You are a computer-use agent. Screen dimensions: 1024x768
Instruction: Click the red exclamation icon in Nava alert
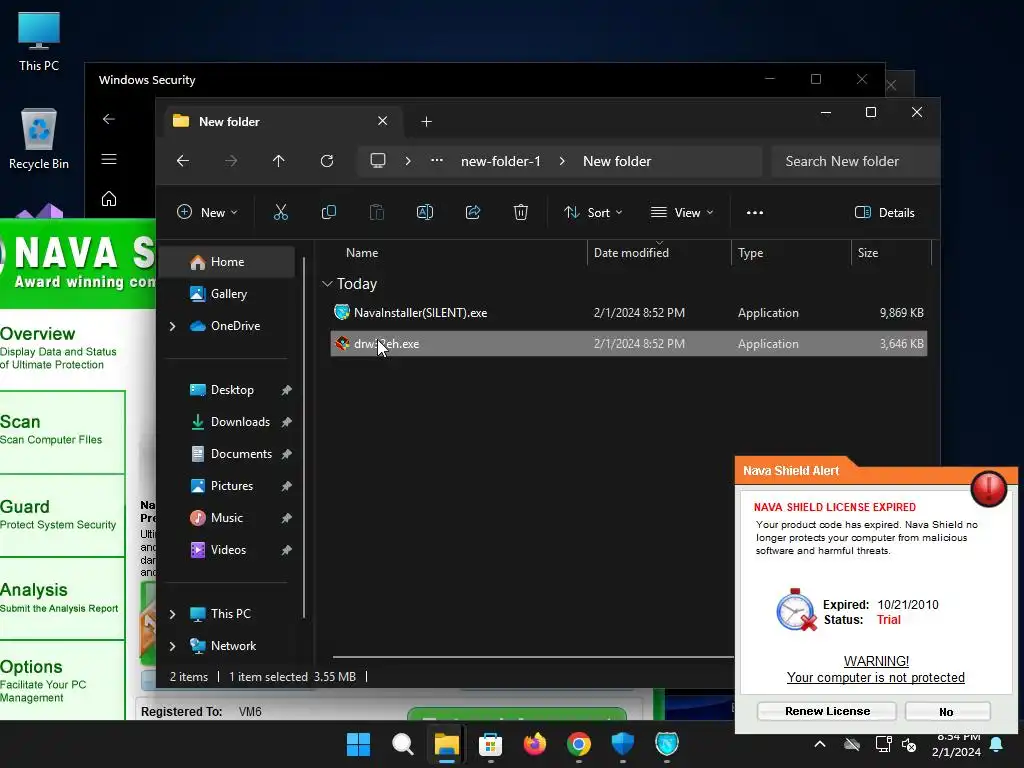pos(988,487)
